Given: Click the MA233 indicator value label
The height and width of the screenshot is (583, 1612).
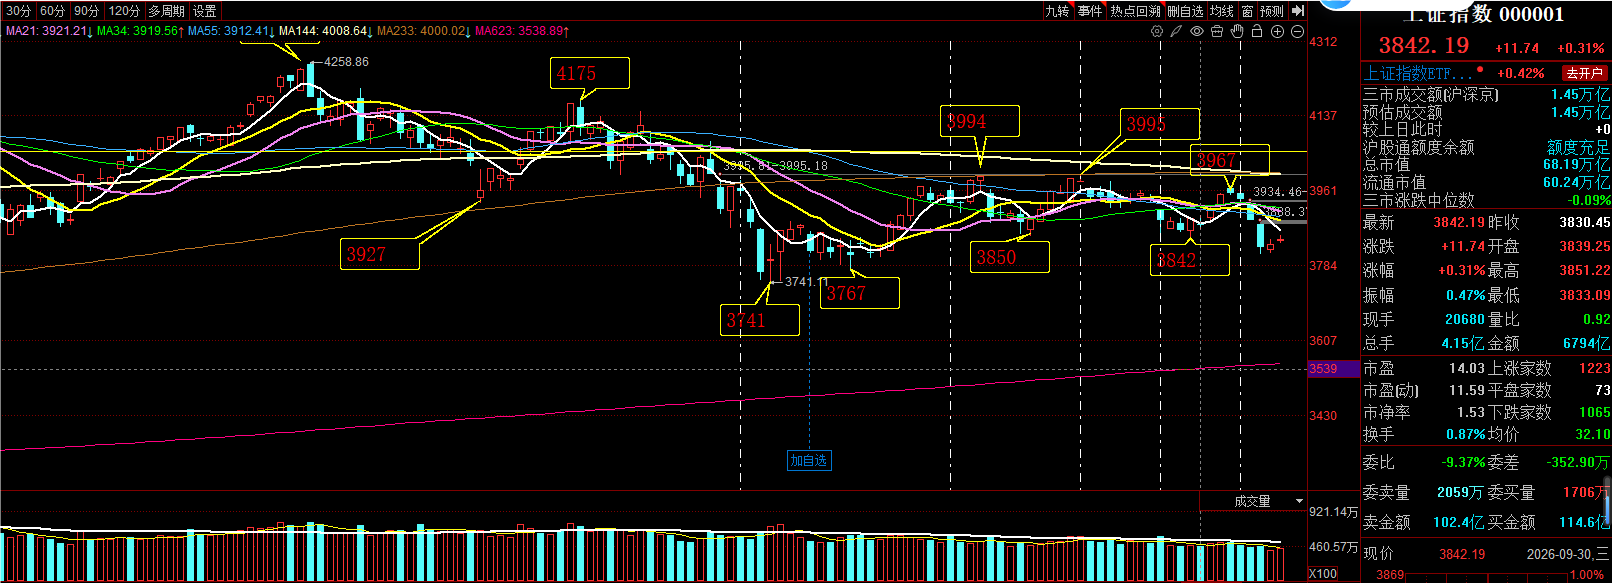Looking at the screenshot, I should point(424,31).
